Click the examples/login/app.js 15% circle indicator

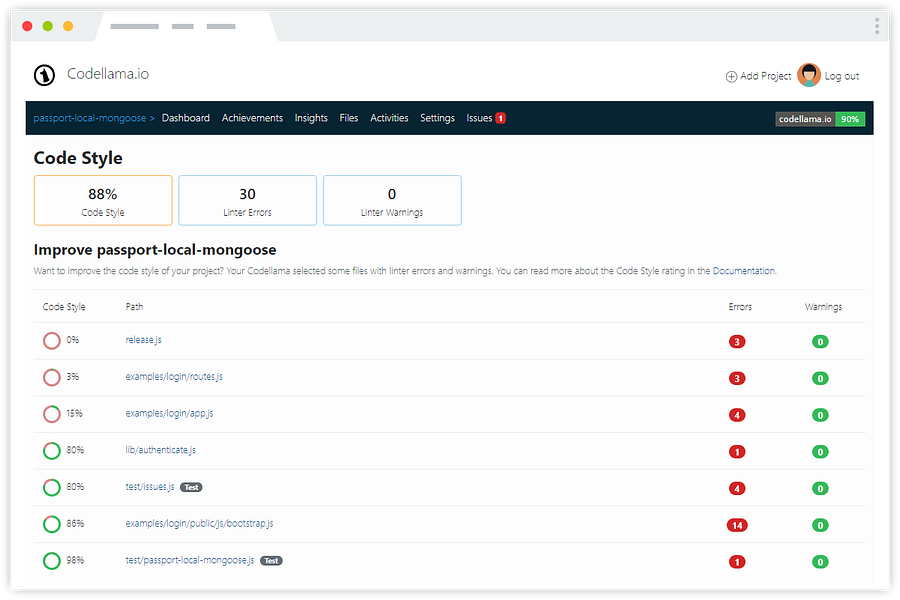[52, 414]
